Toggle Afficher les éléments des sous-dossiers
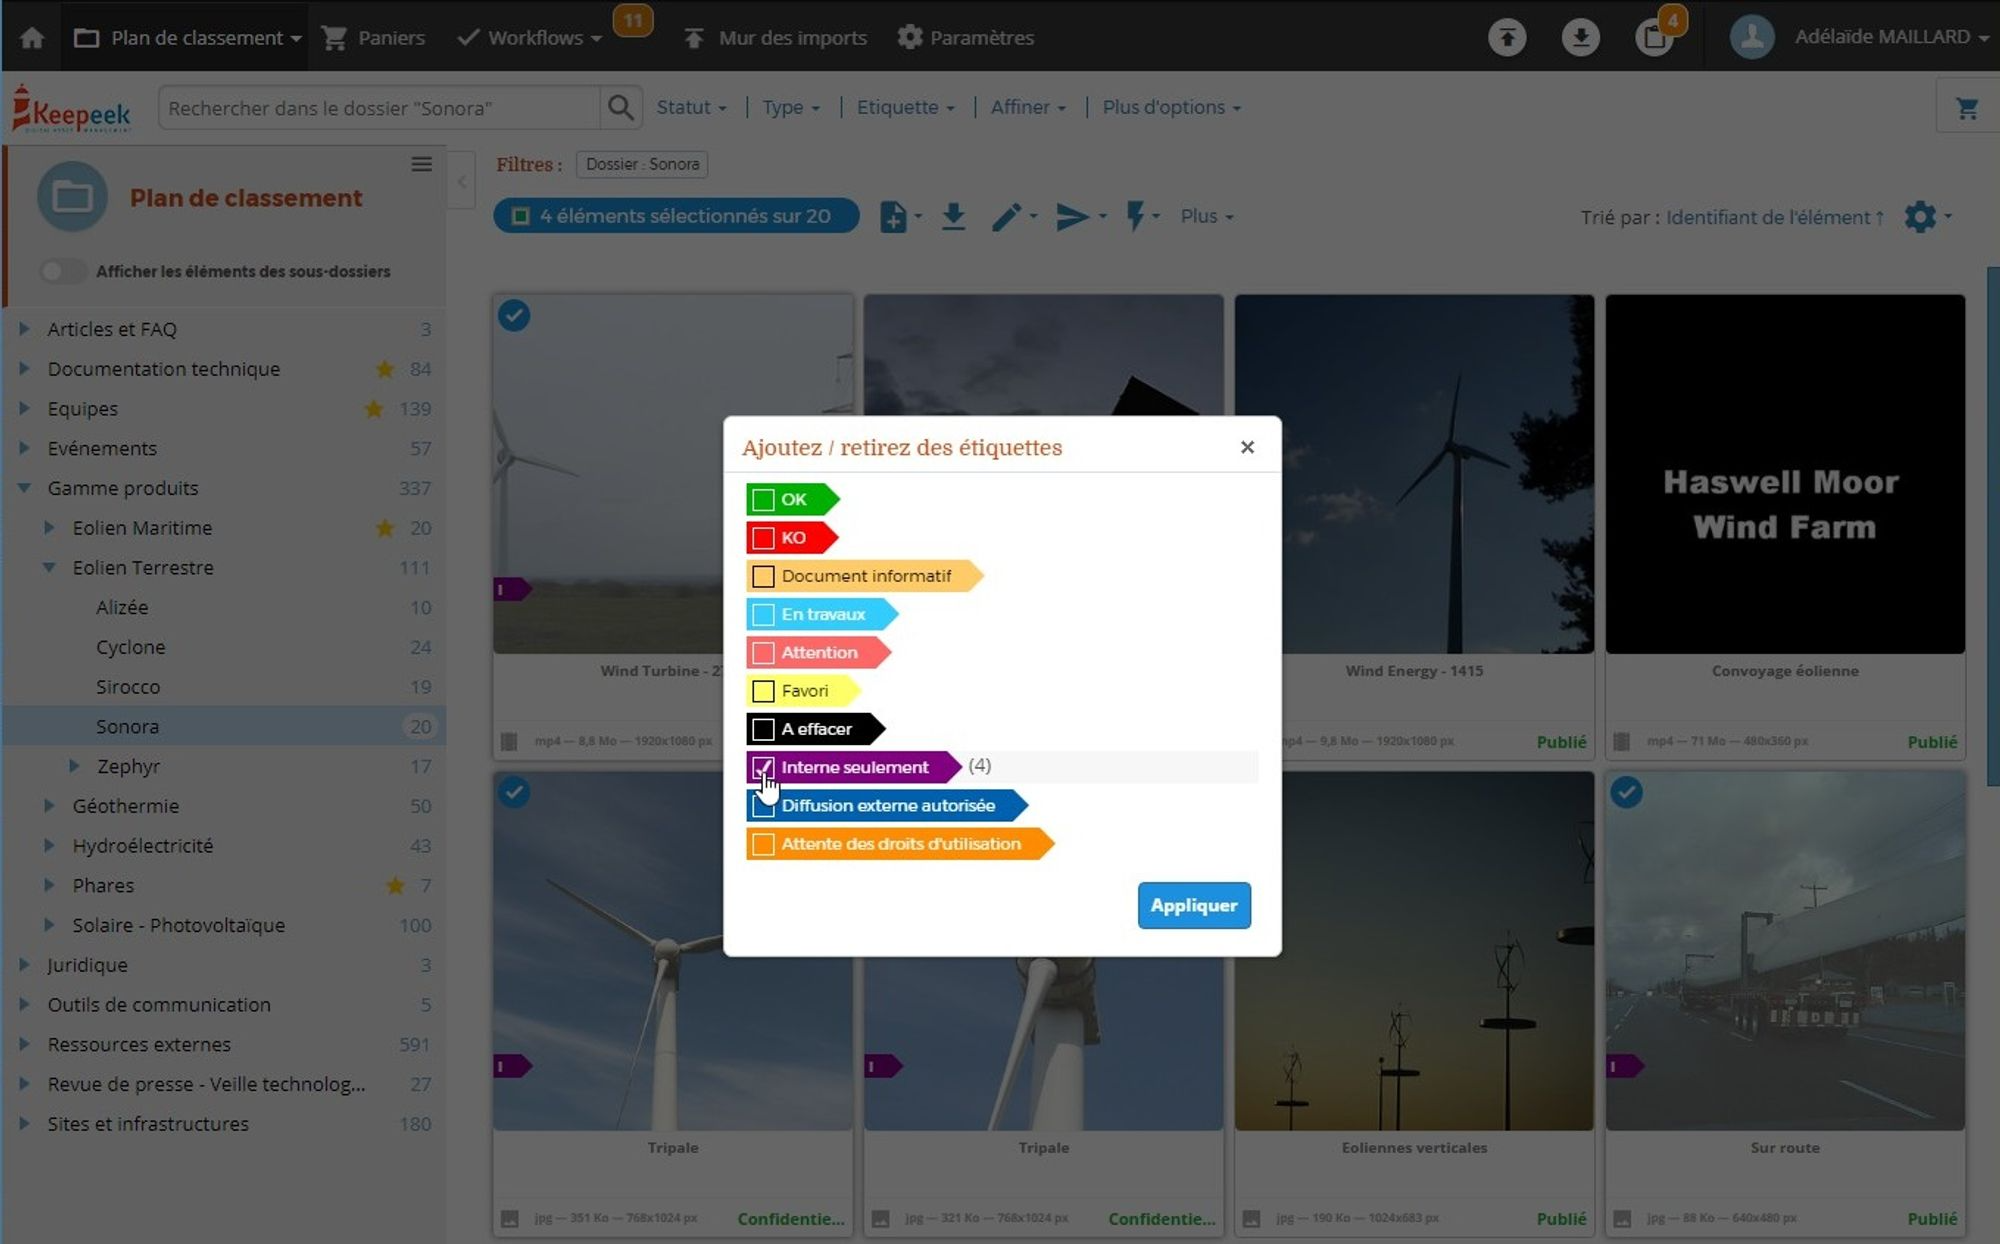 coord(62,271)
